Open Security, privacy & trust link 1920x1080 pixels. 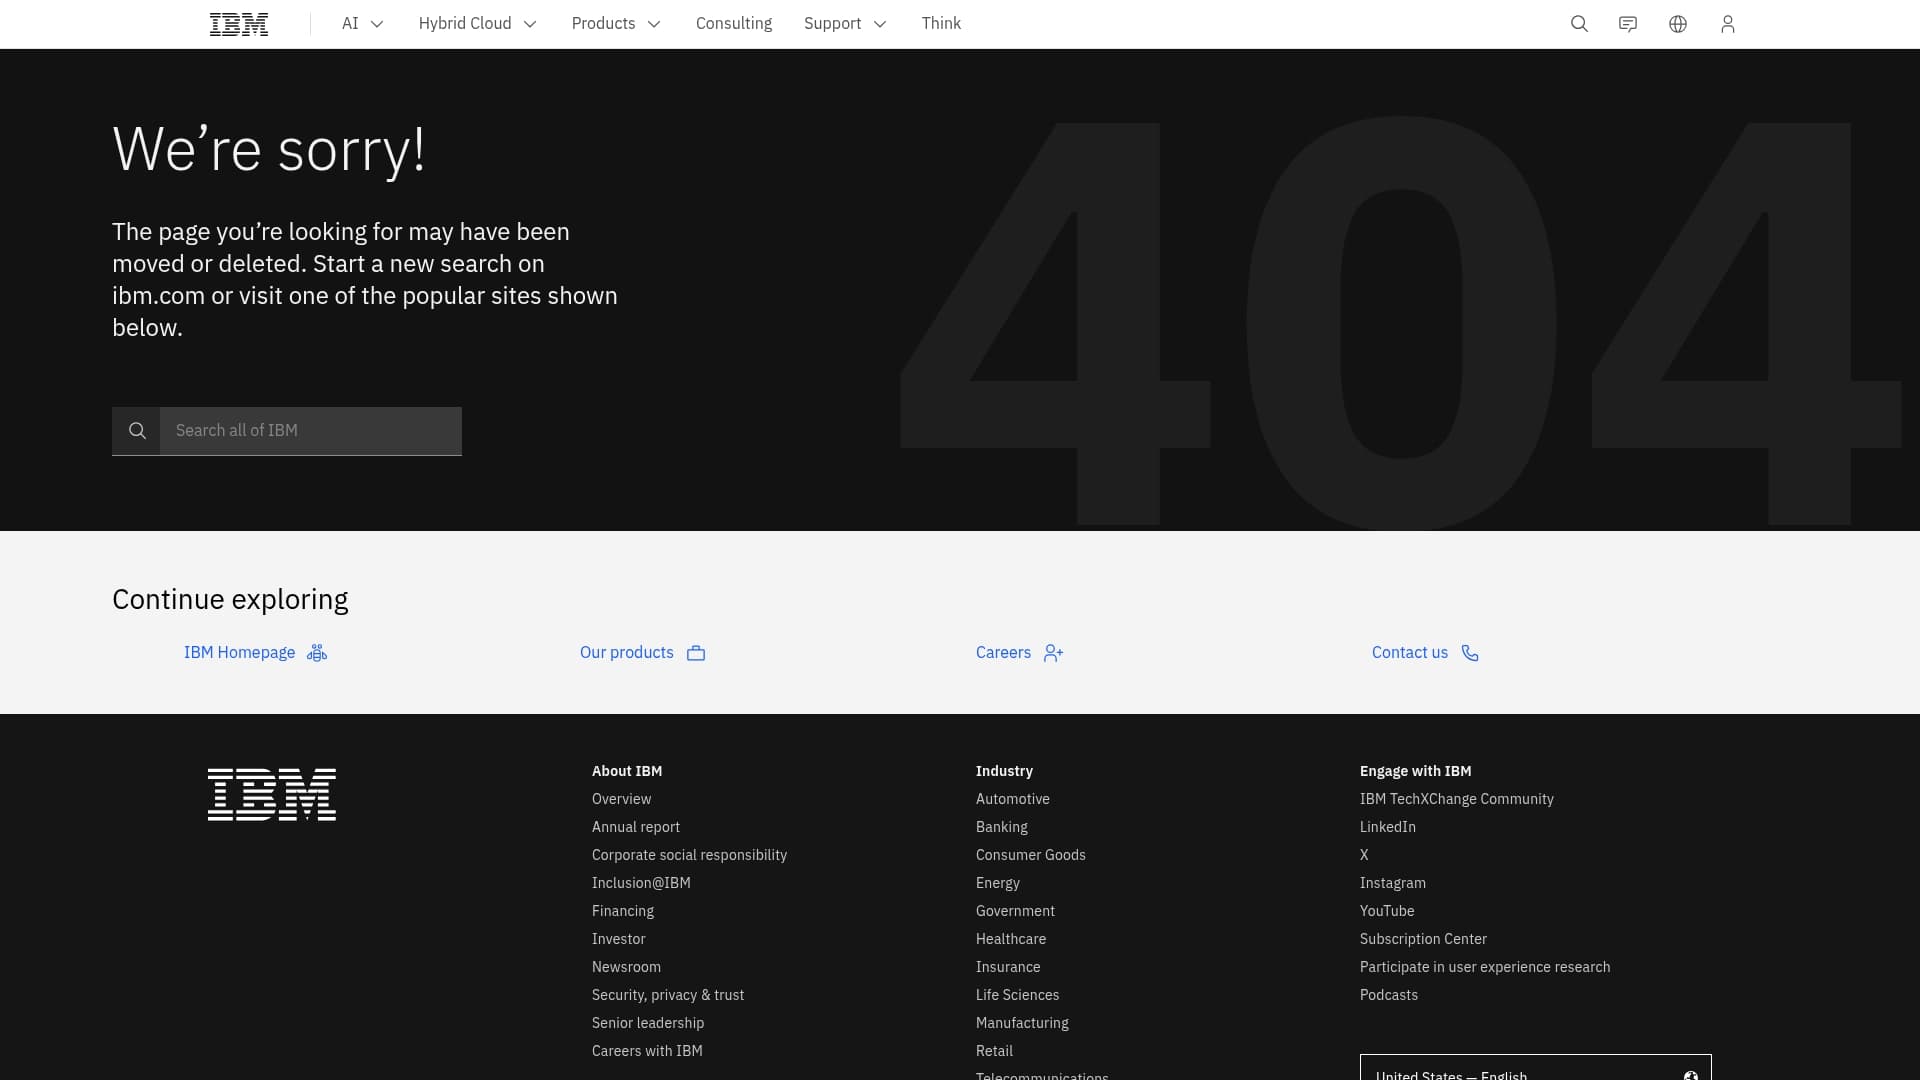[x=668, y=995]
